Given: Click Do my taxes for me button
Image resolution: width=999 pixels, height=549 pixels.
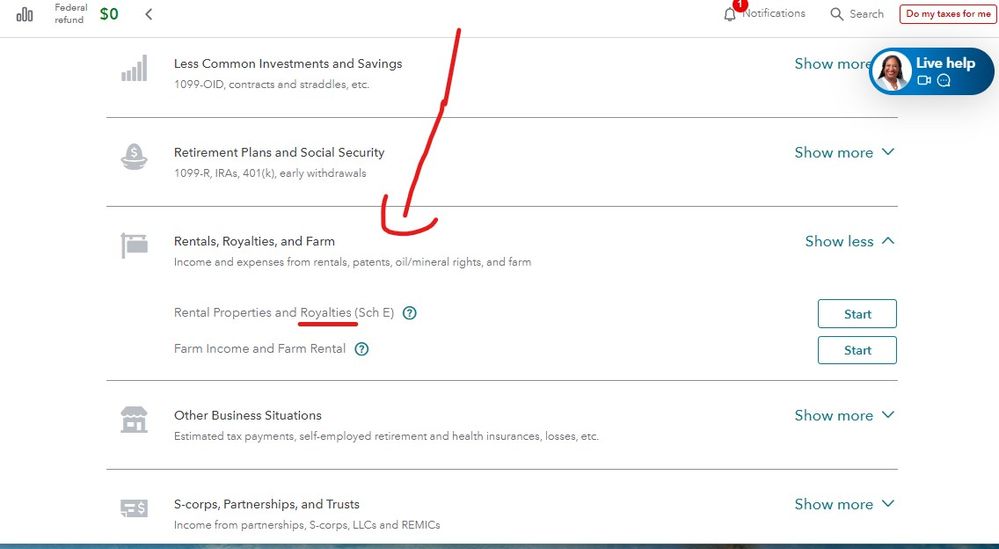Looking at the screenshot, I should [x=948, y=14].
